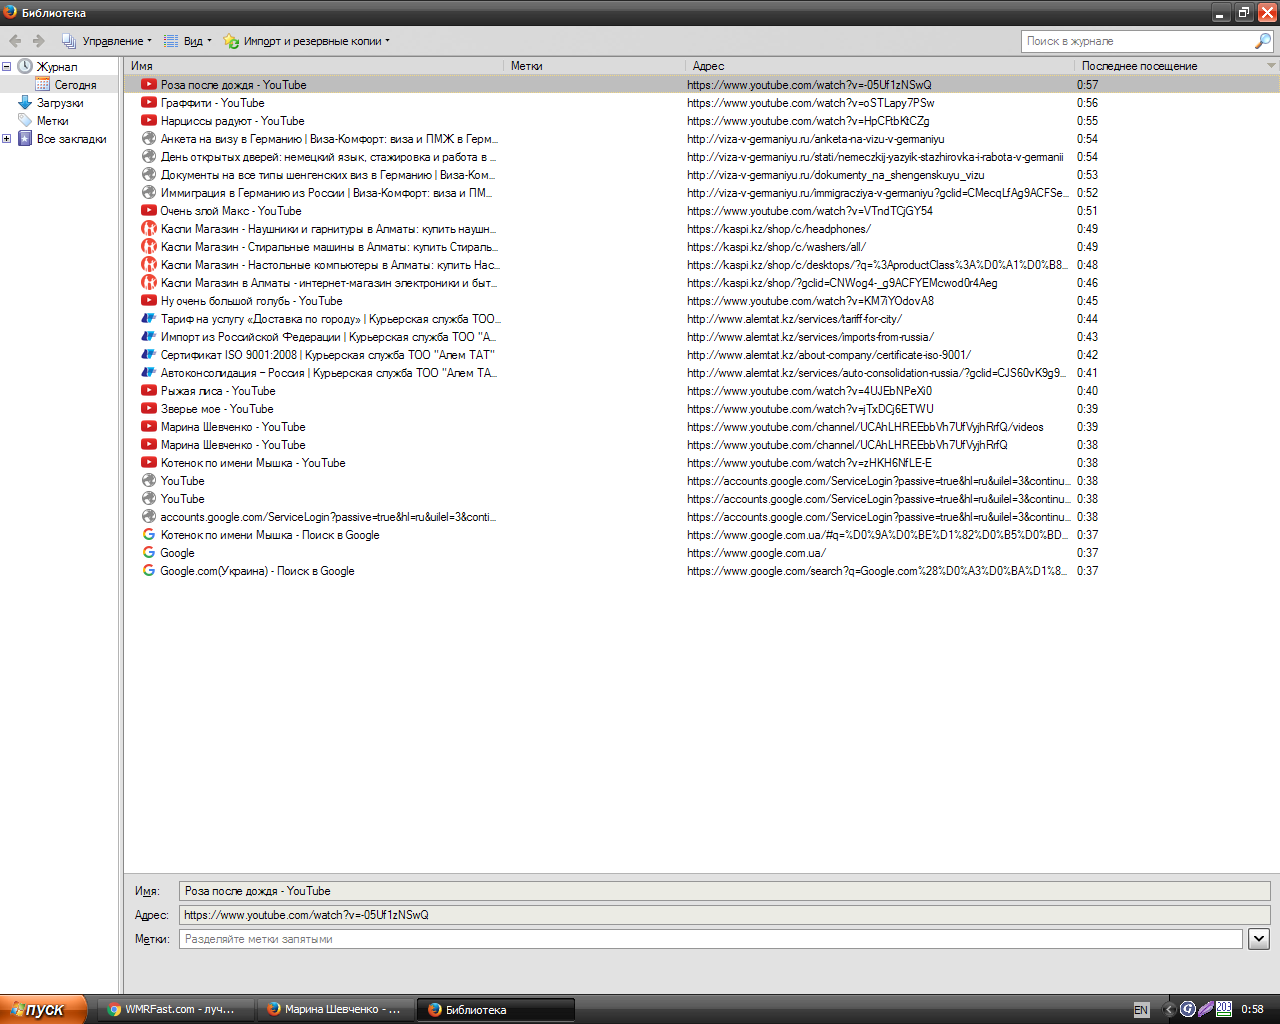Click the taskbar clock showing 0:58
Image resolution: width=1280 pixels, height=1024 pixels.
pos(1252,1010)
